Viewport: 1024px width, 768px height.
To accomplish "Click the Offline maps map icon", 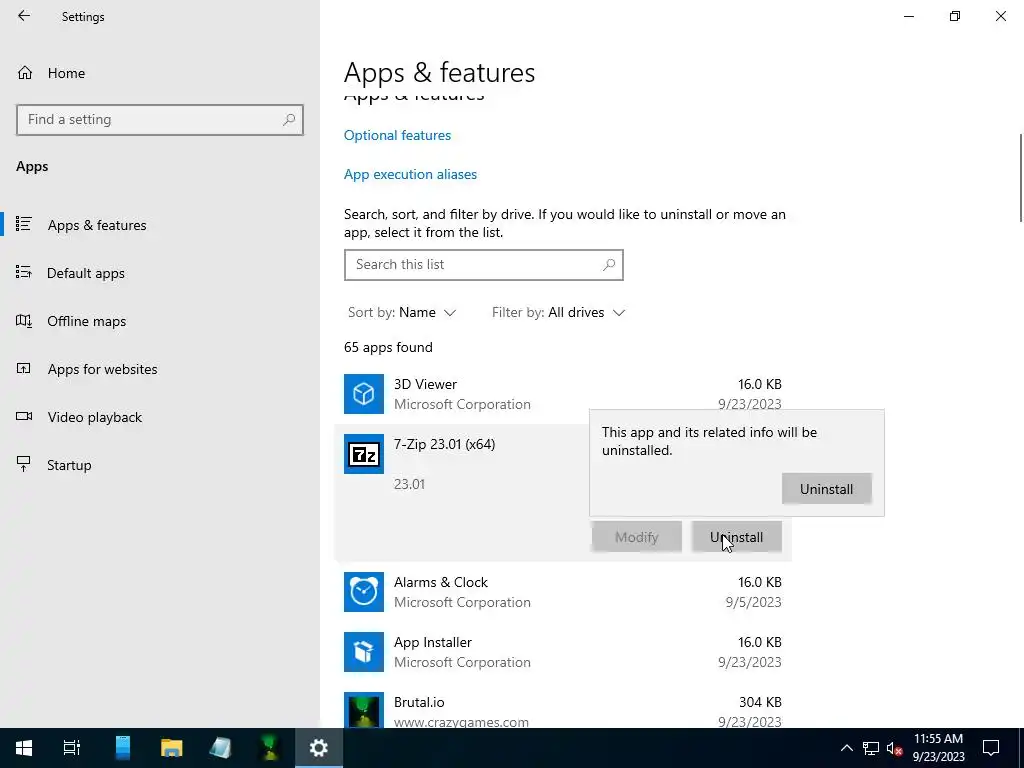I will [24, 321].
